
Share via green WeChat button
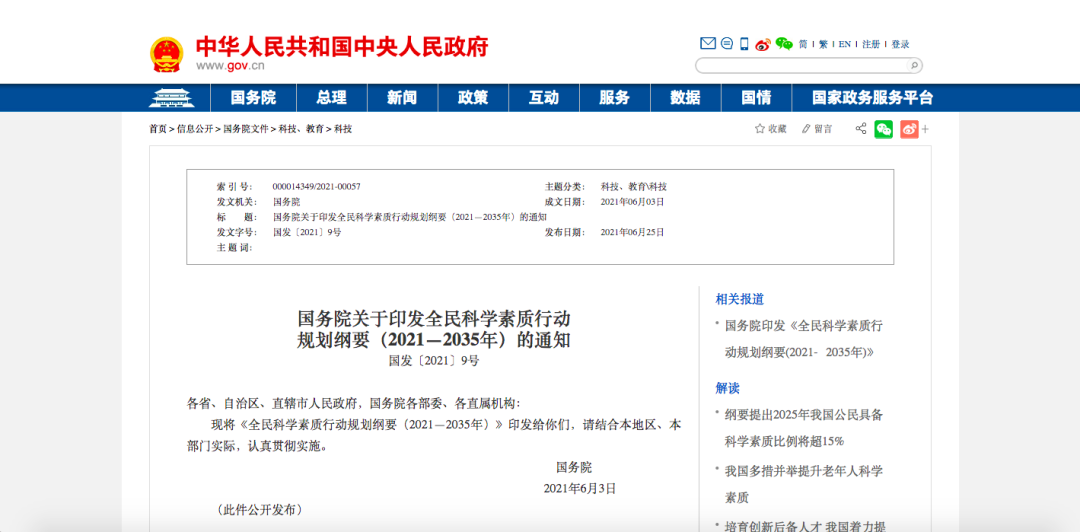coord(883,129)
